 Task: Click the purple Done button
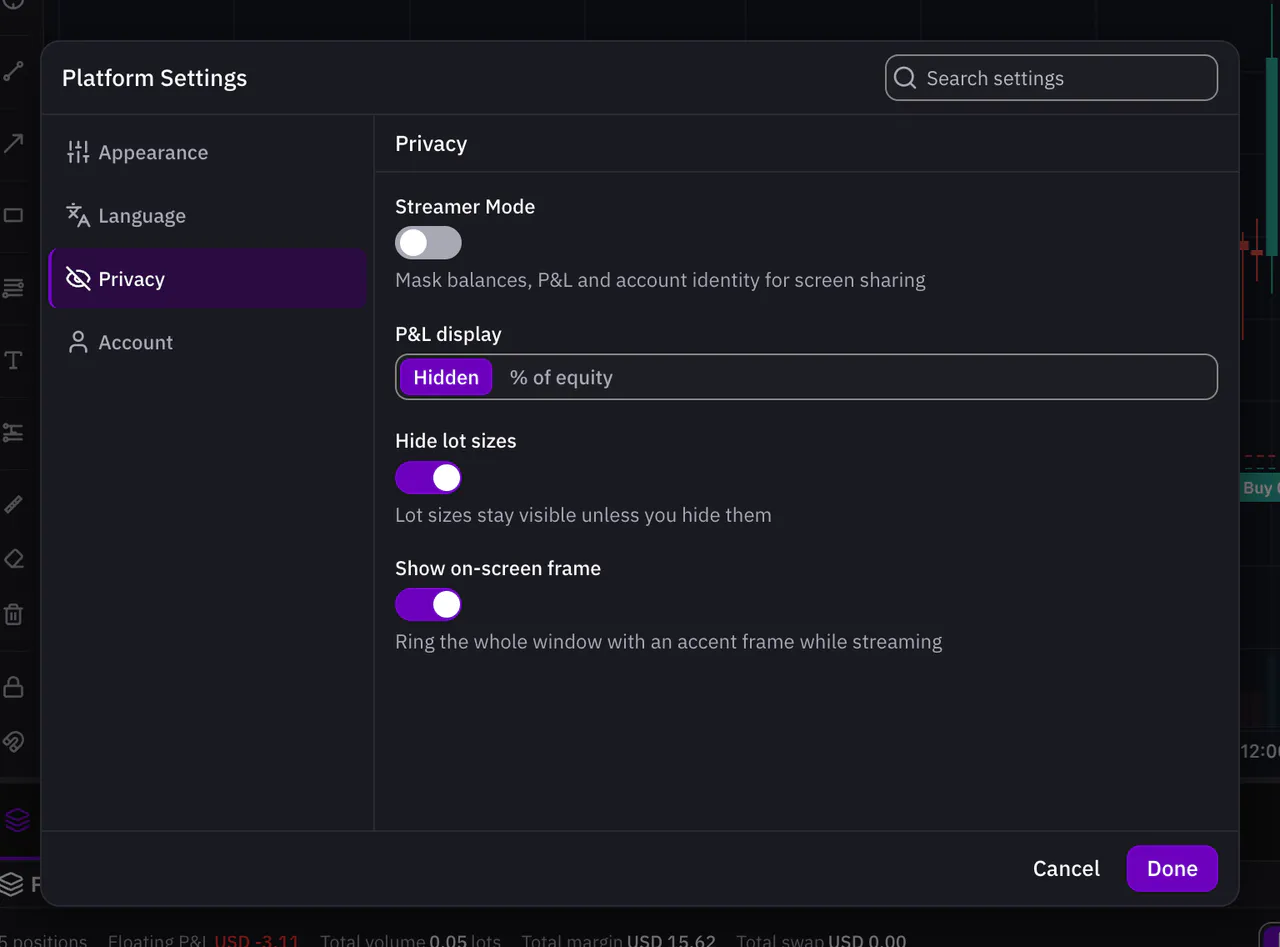[1172, 869]
